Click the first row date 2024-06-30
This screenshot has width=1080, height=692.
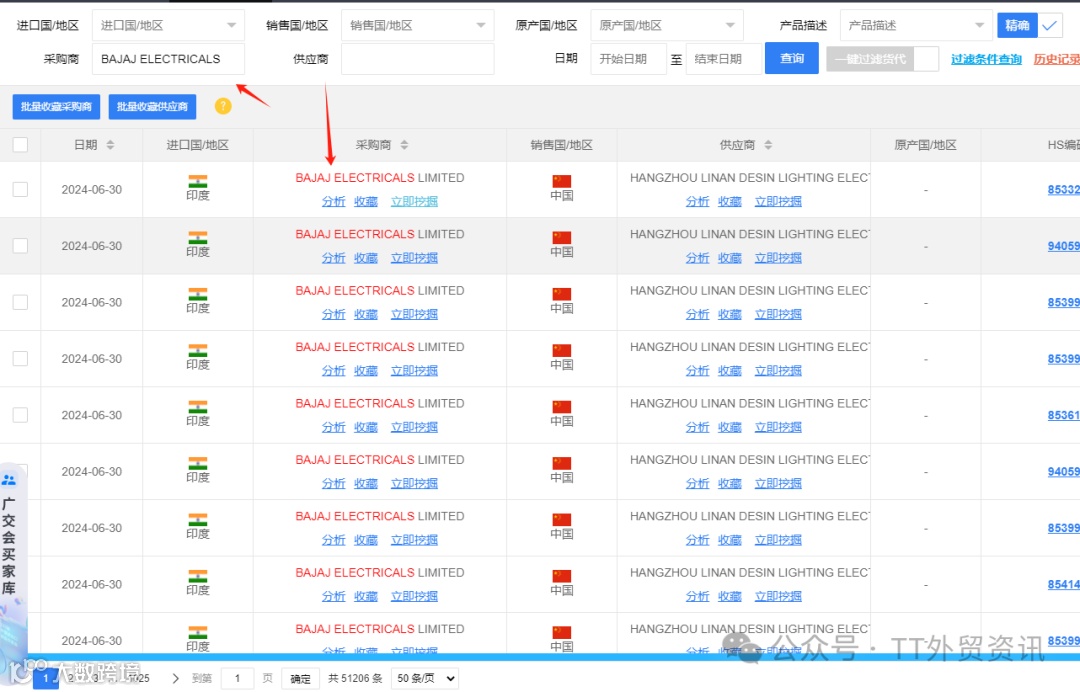92,189
